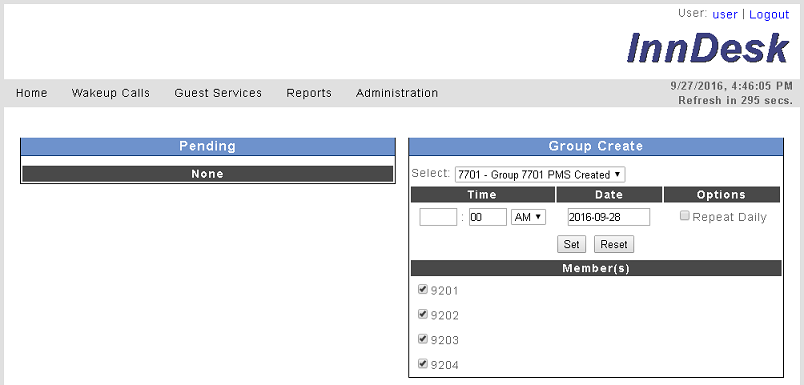804x385 pixels.
Task: Click the minutes input field
Action: click(x=488, y=217)
